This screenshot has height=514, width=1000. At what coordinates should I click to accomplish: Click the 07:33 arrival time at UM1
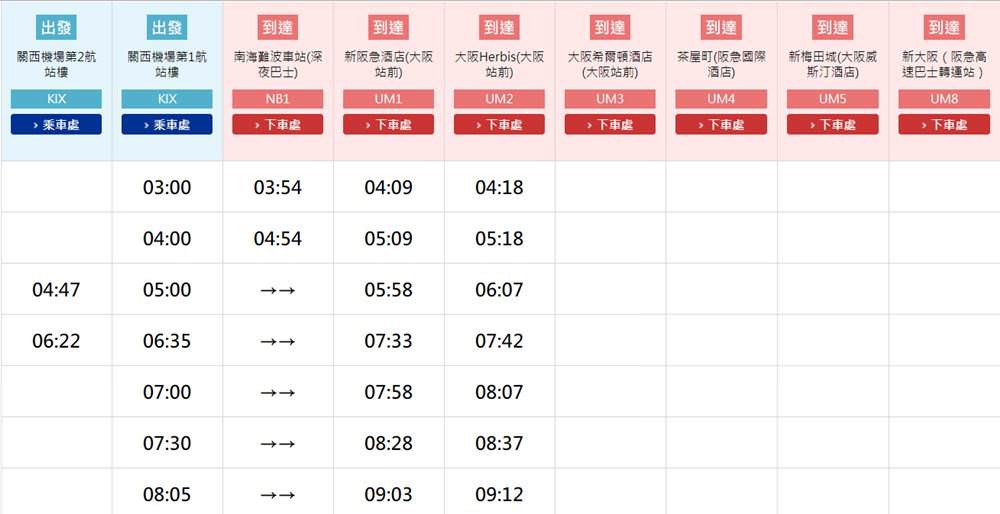point(388,341)
